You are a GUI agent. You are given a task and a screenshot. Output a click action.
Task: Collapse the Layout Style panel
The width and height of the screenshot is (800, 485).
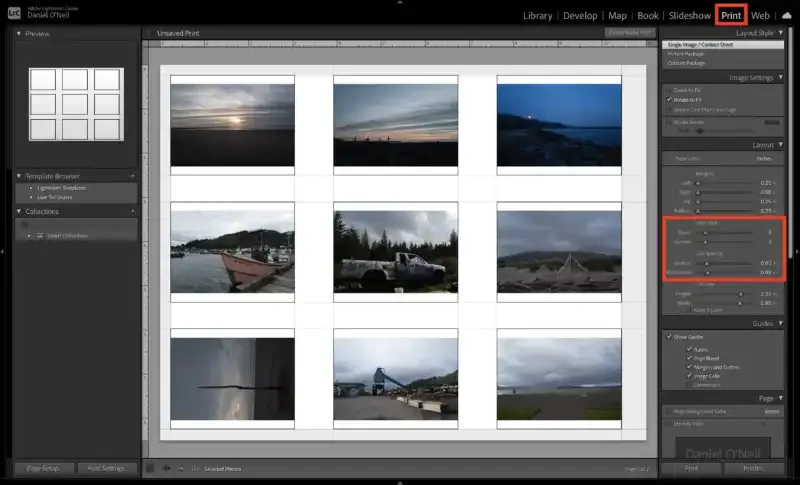tap(781, 33)
